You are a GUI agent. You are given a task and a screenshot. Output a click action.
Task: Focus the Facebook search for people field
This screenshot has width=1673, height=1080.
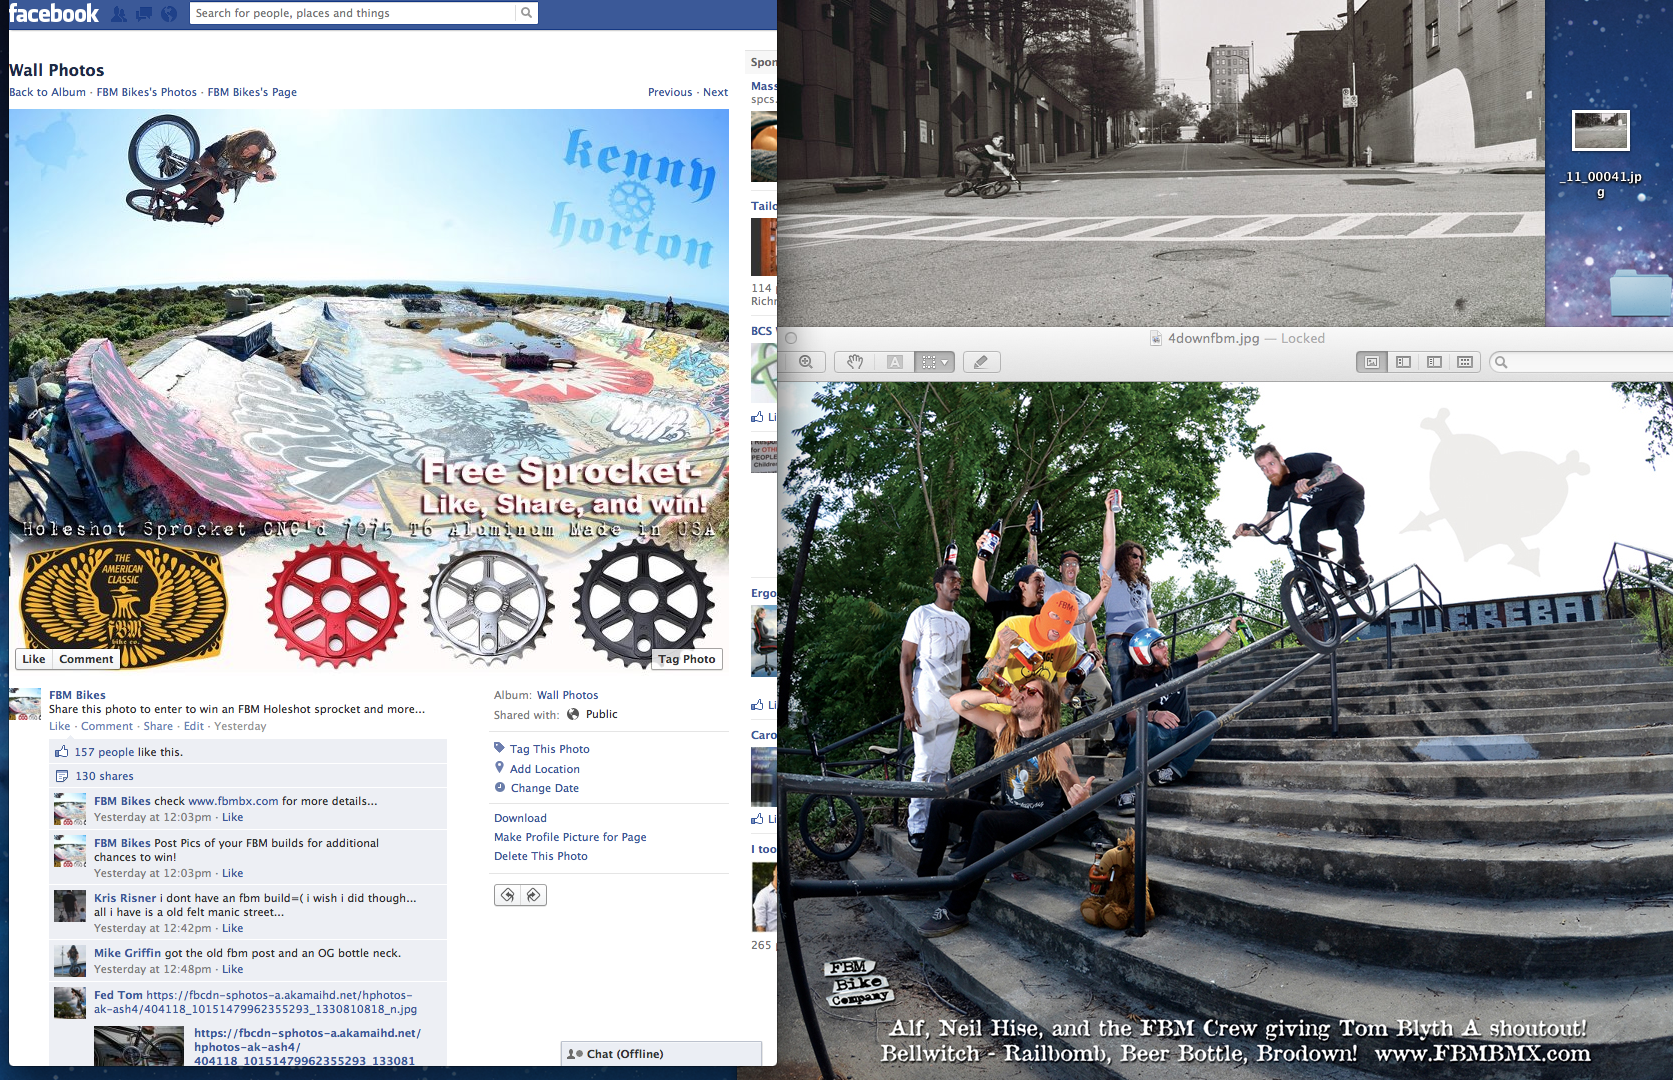[x=353, y=13]
